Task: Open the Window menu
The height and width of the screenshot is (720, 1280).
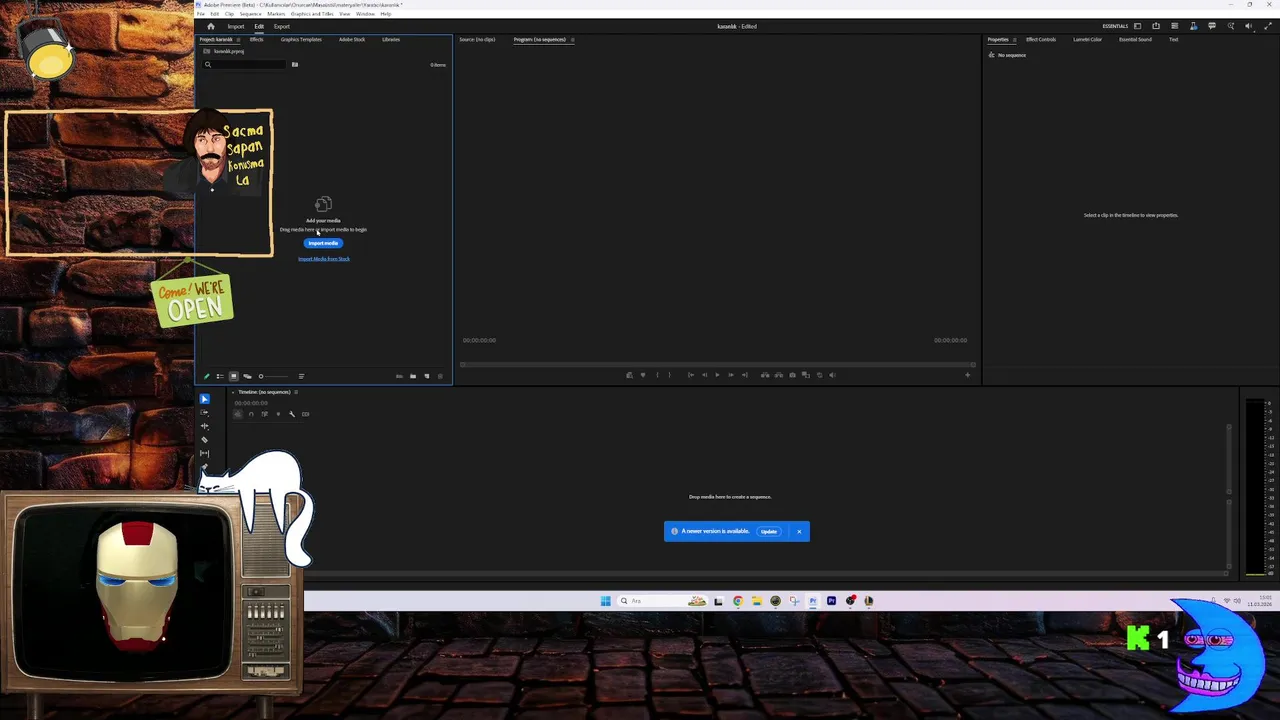Action: click(365, 14)
